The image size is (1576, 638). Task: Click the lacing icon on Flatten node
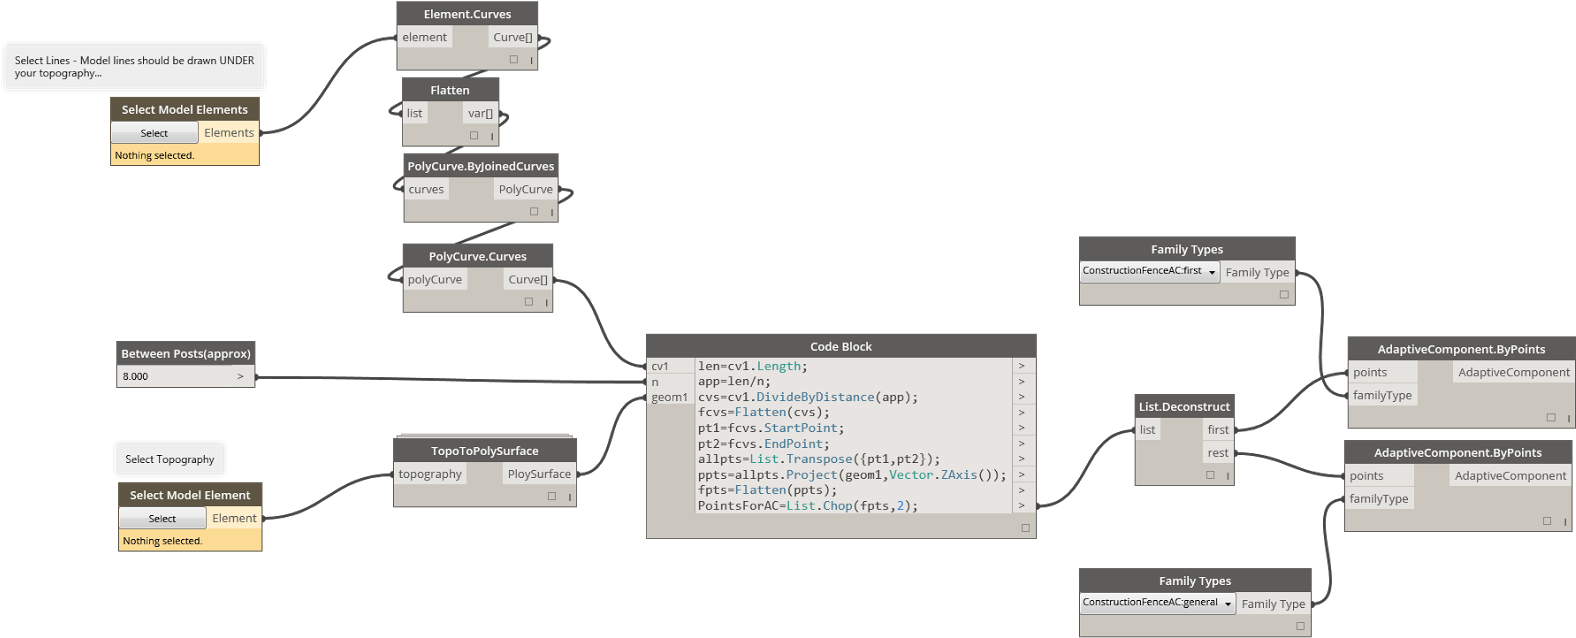pyautogui.click(x=492, y=136)
